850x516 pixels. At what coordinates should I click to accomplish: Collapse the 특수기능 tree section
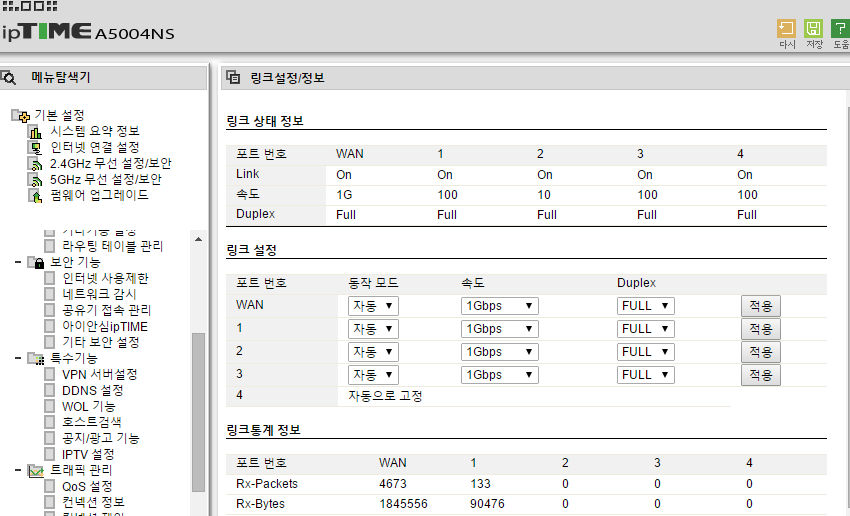click(x=19, y=358)
